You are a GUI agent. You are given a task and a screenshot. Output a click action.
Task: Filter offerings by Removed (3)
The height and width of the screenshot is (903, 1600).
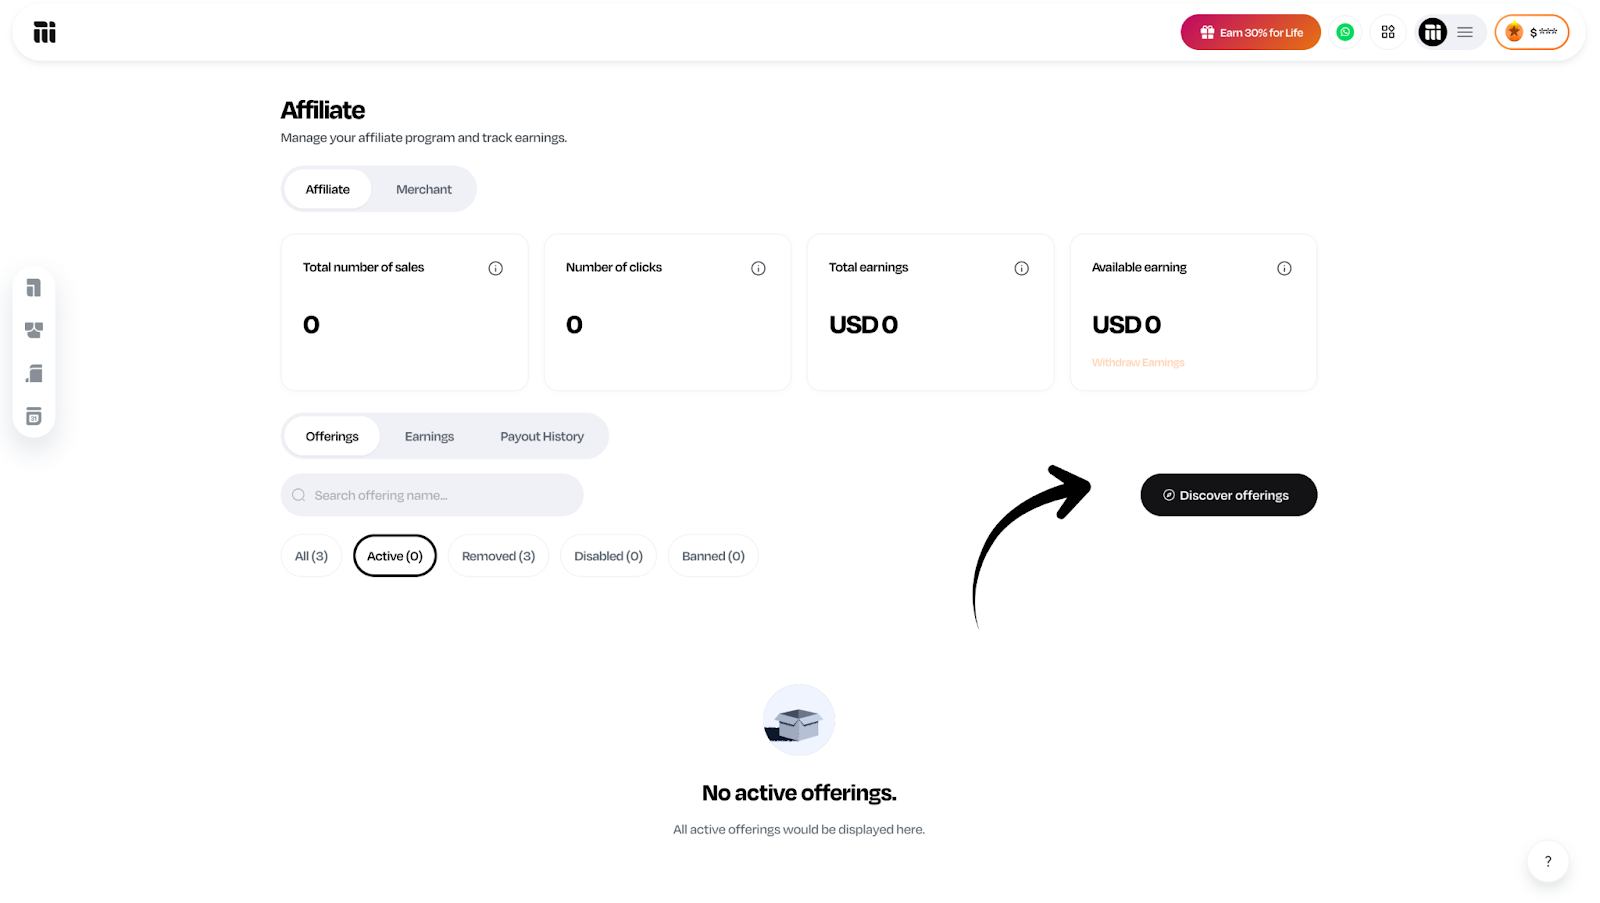point(498,556)
